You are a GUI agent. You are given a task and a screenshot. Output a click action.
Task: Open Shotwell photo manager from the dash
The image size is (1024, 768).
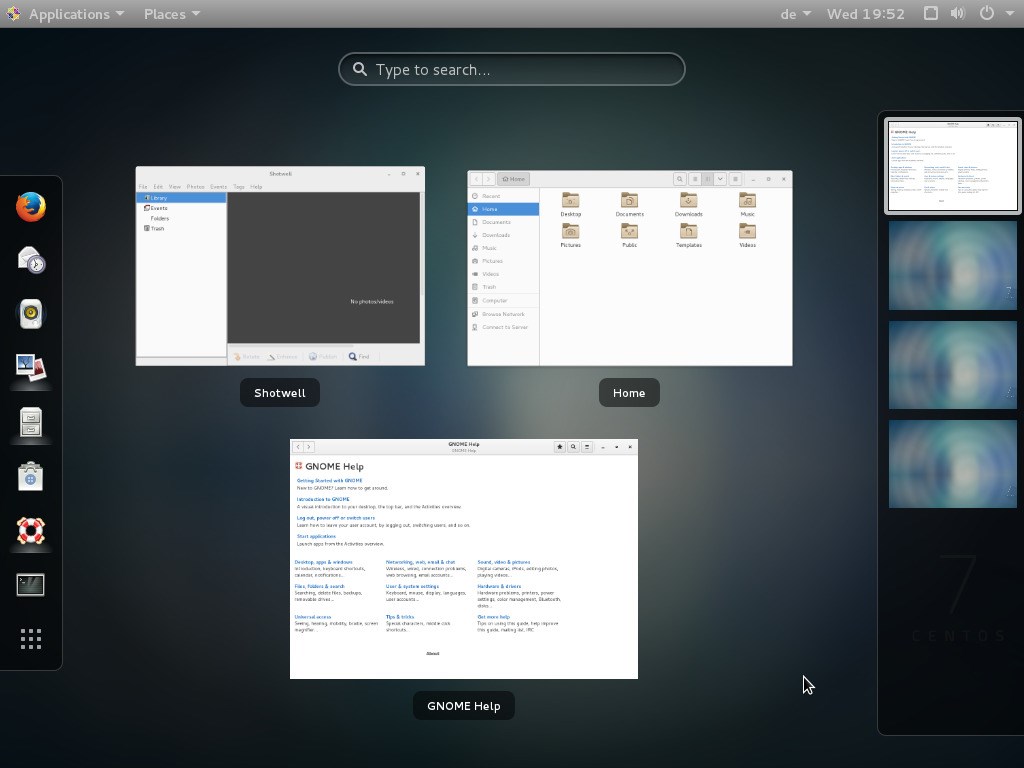point(31,368)
